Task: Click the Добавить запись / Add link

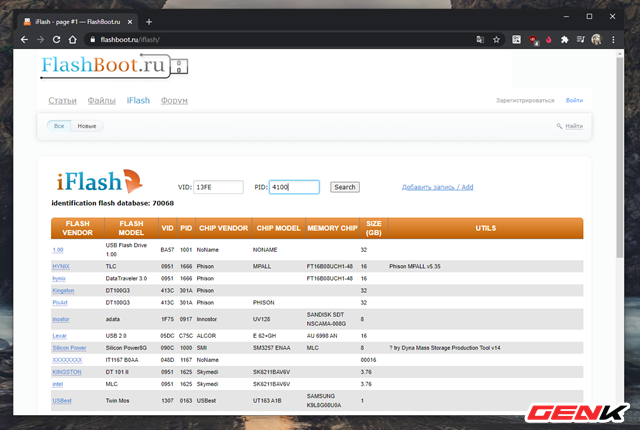Action: pyautogui.click(x=438, y=187)
